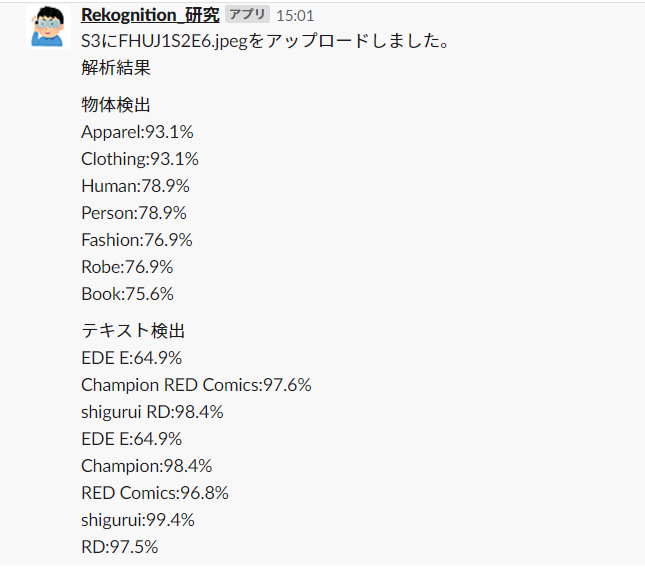Viewport: 645px width, 569px height.
Task: Click the テキスト検出 heading
Action: [133, 331]
